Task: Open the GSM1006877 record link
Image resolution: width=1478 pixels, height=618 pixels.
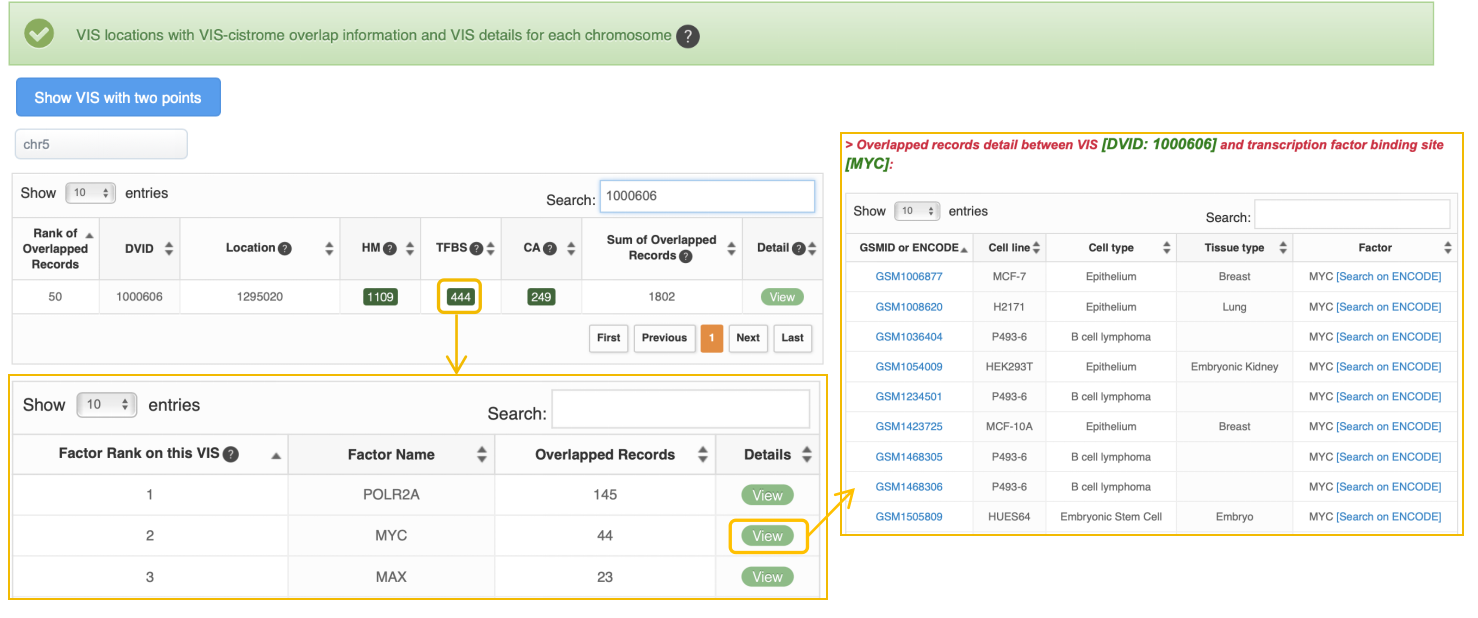Action: click(908, 277)
